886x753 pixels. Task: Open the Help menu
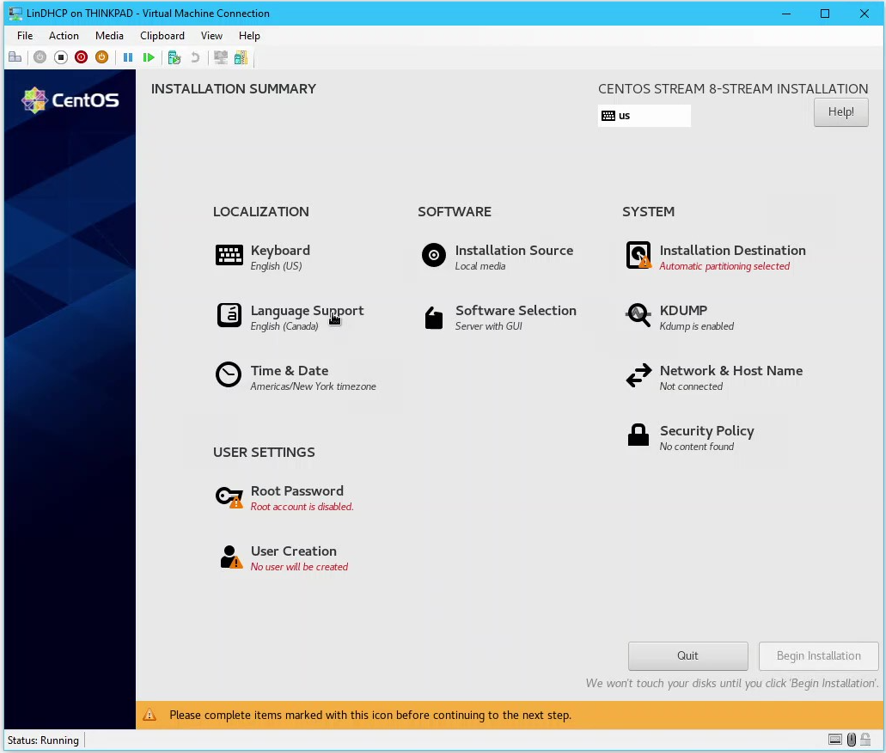click(x=249, y=36)
